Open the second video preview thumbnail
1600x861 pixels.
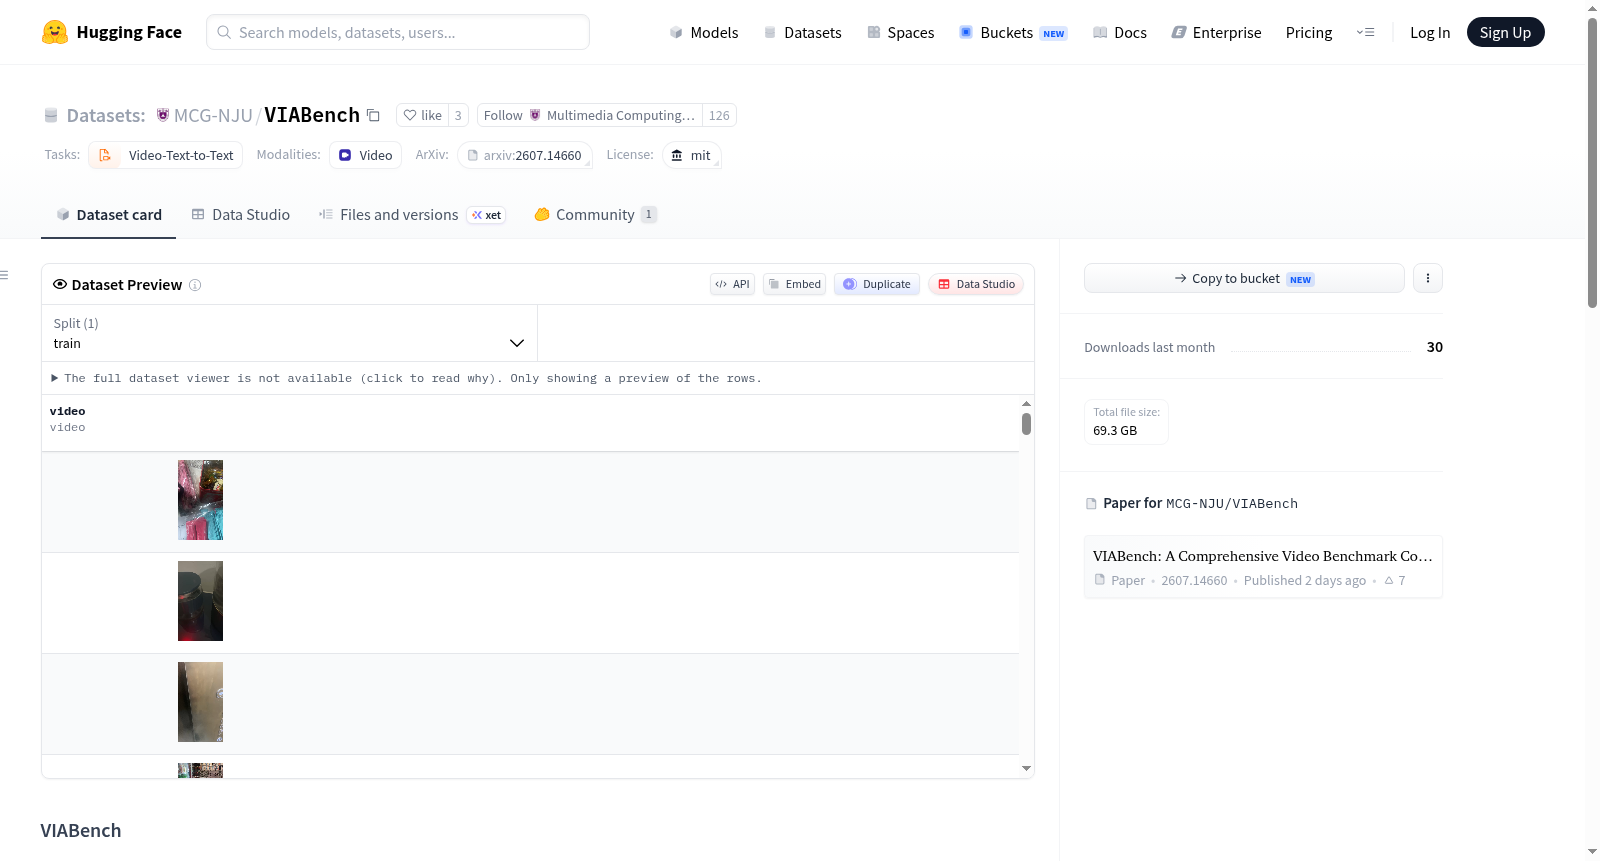pyautogui.click(x=200, y=601)
